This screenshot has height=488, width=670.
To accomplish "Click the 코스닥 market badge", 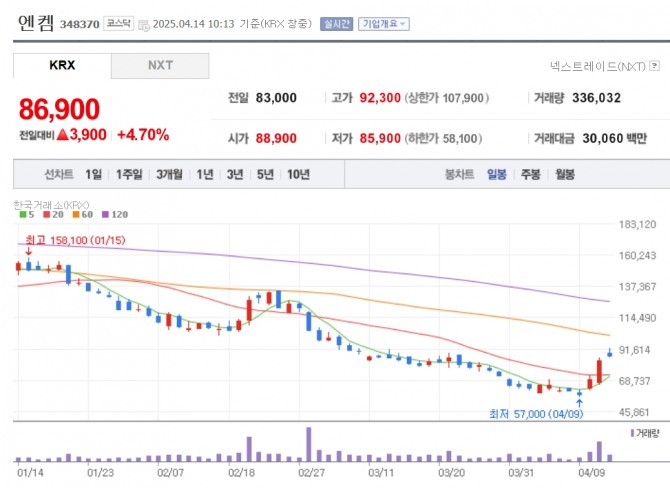I will pyautogui.click(x=118, y=24).
